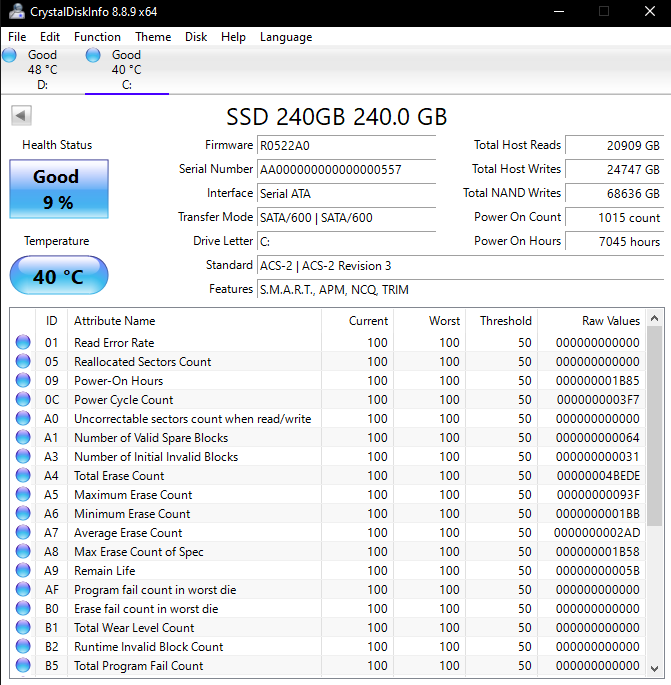Open the Theme menu
This screenshot has height=685, width=671.
[x=153, y=37]
